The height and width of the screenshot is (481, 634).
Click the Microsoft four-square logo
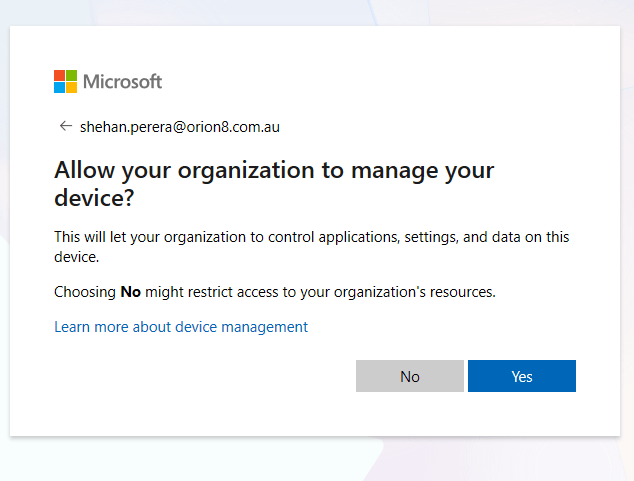[x=65, y=81]
